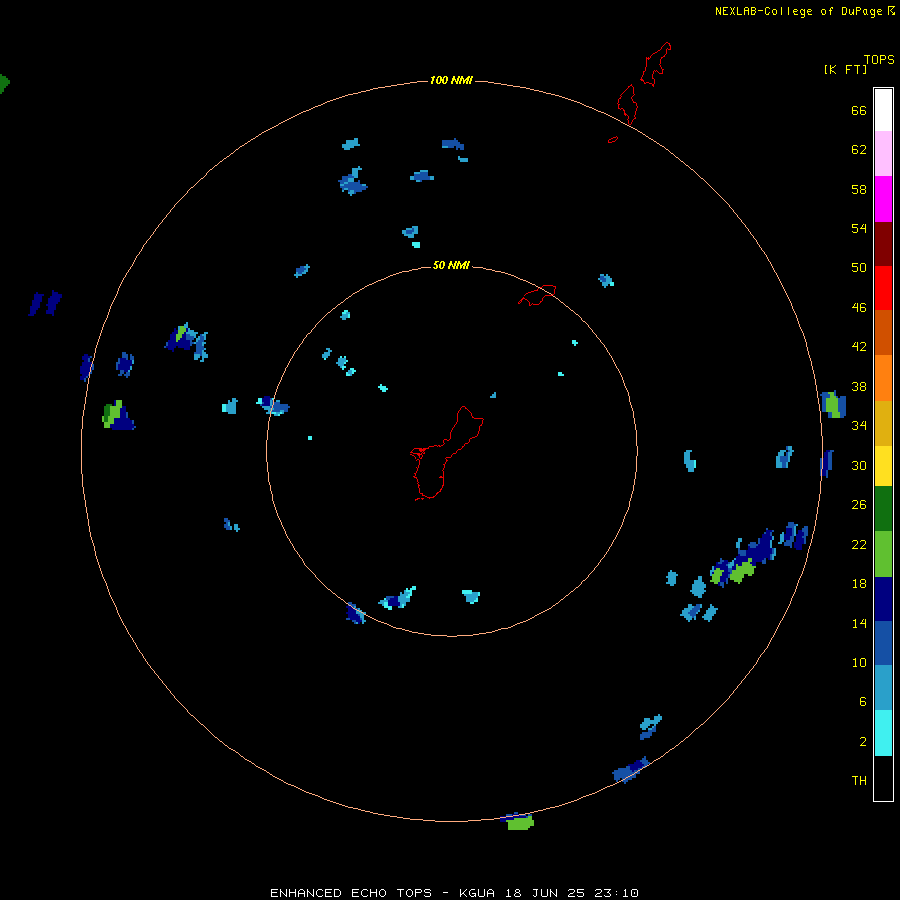Click the 66 value on the legend
This screenshot has height=900, width=900.
[x=859, y=111]
